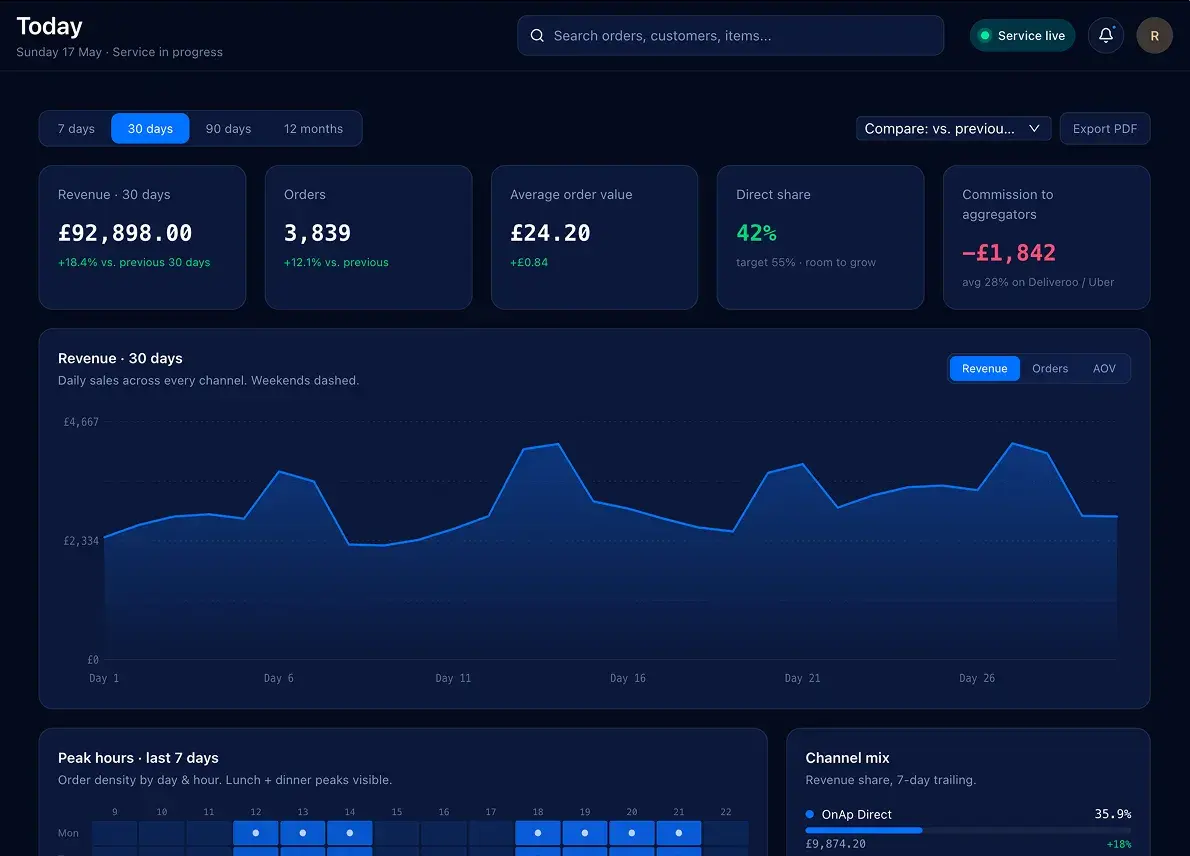Click the £4,667 y-axis label
Viewport: 1190px width, 856px height.
[81, 422]
